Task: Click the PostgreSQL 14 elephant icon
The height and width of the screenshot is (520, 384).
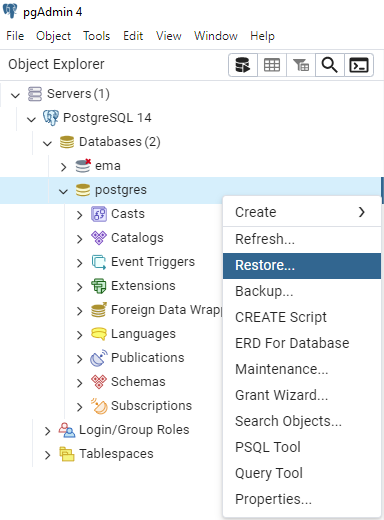Action: pos(51,118)
